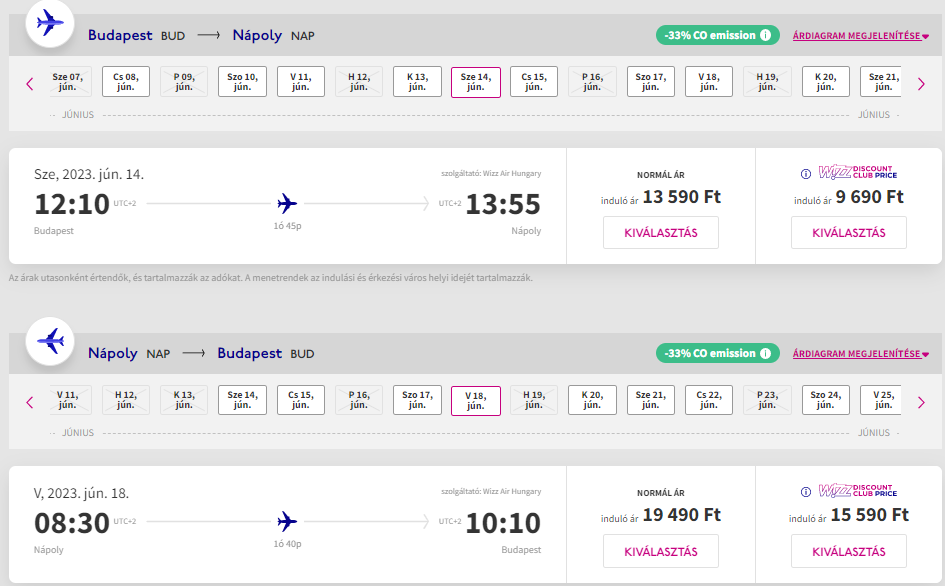Choose the discount club price 9 690 Ft

(x=848, y=233)
